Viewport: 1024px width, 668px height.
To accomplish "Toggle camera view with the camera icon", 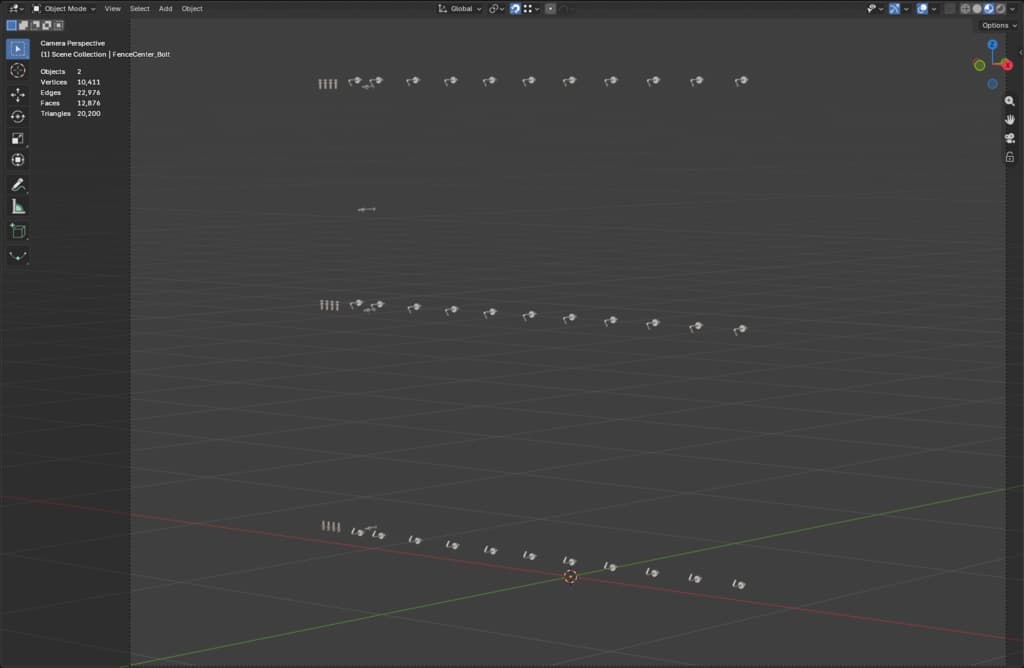I will [1010, 138].
